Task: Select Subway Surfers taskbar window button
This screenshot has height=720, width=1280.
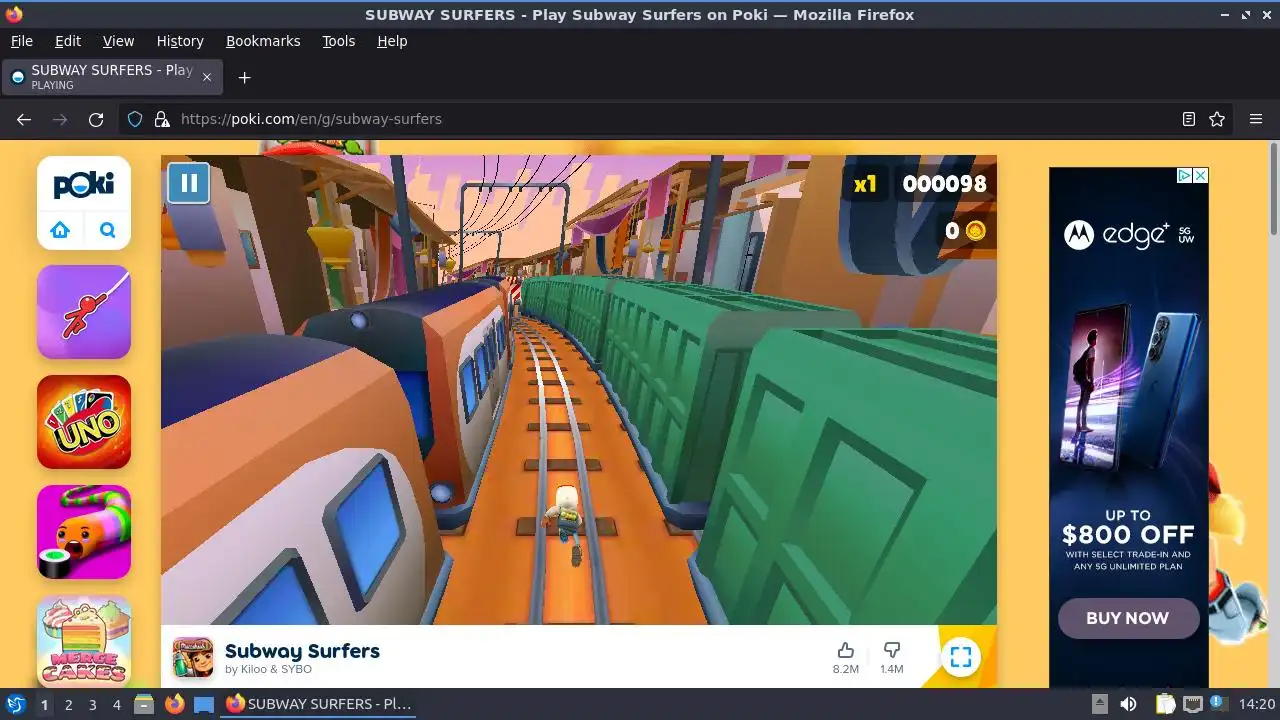Action: [318, 704]
